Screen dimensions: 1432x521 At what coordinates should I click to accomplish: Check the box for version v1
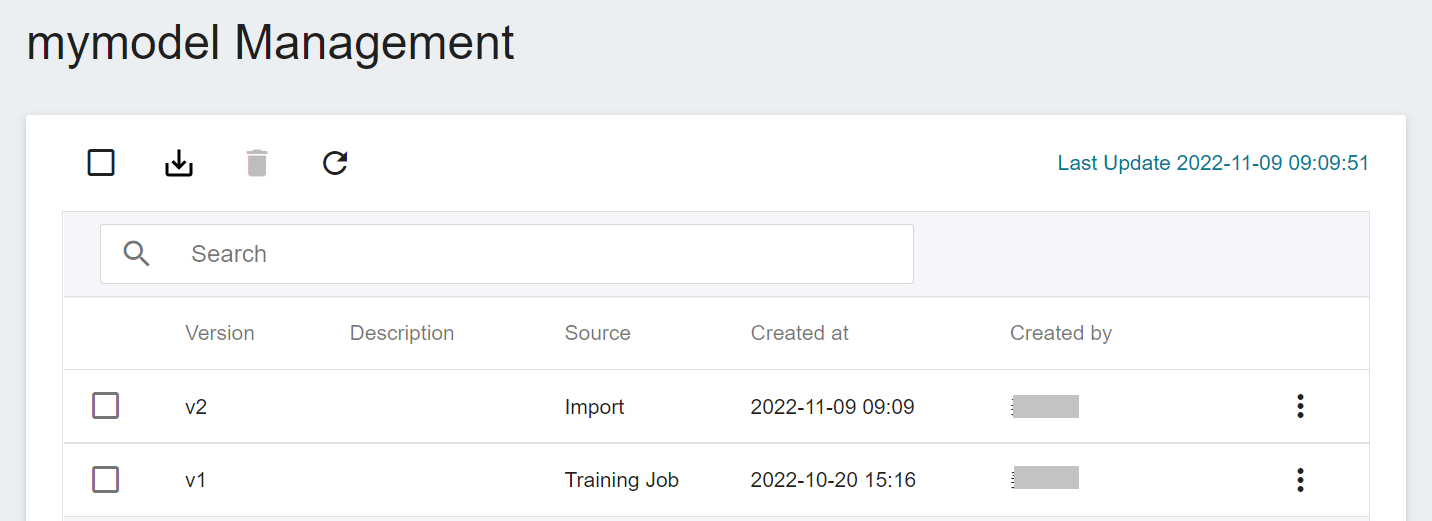(x=106, y=480)
